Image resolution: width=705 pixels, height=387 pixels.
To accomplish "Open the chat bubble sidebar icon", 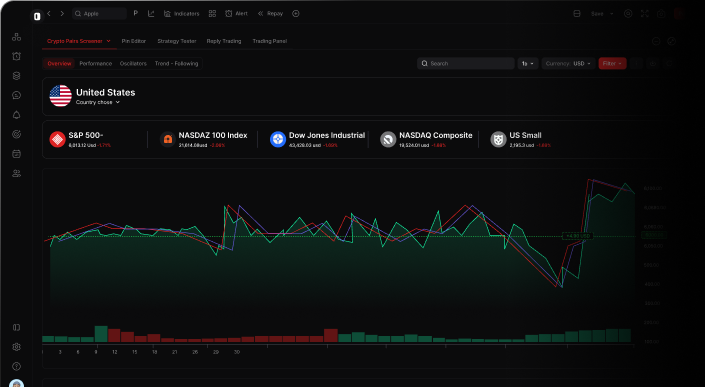I will point(17,95).
